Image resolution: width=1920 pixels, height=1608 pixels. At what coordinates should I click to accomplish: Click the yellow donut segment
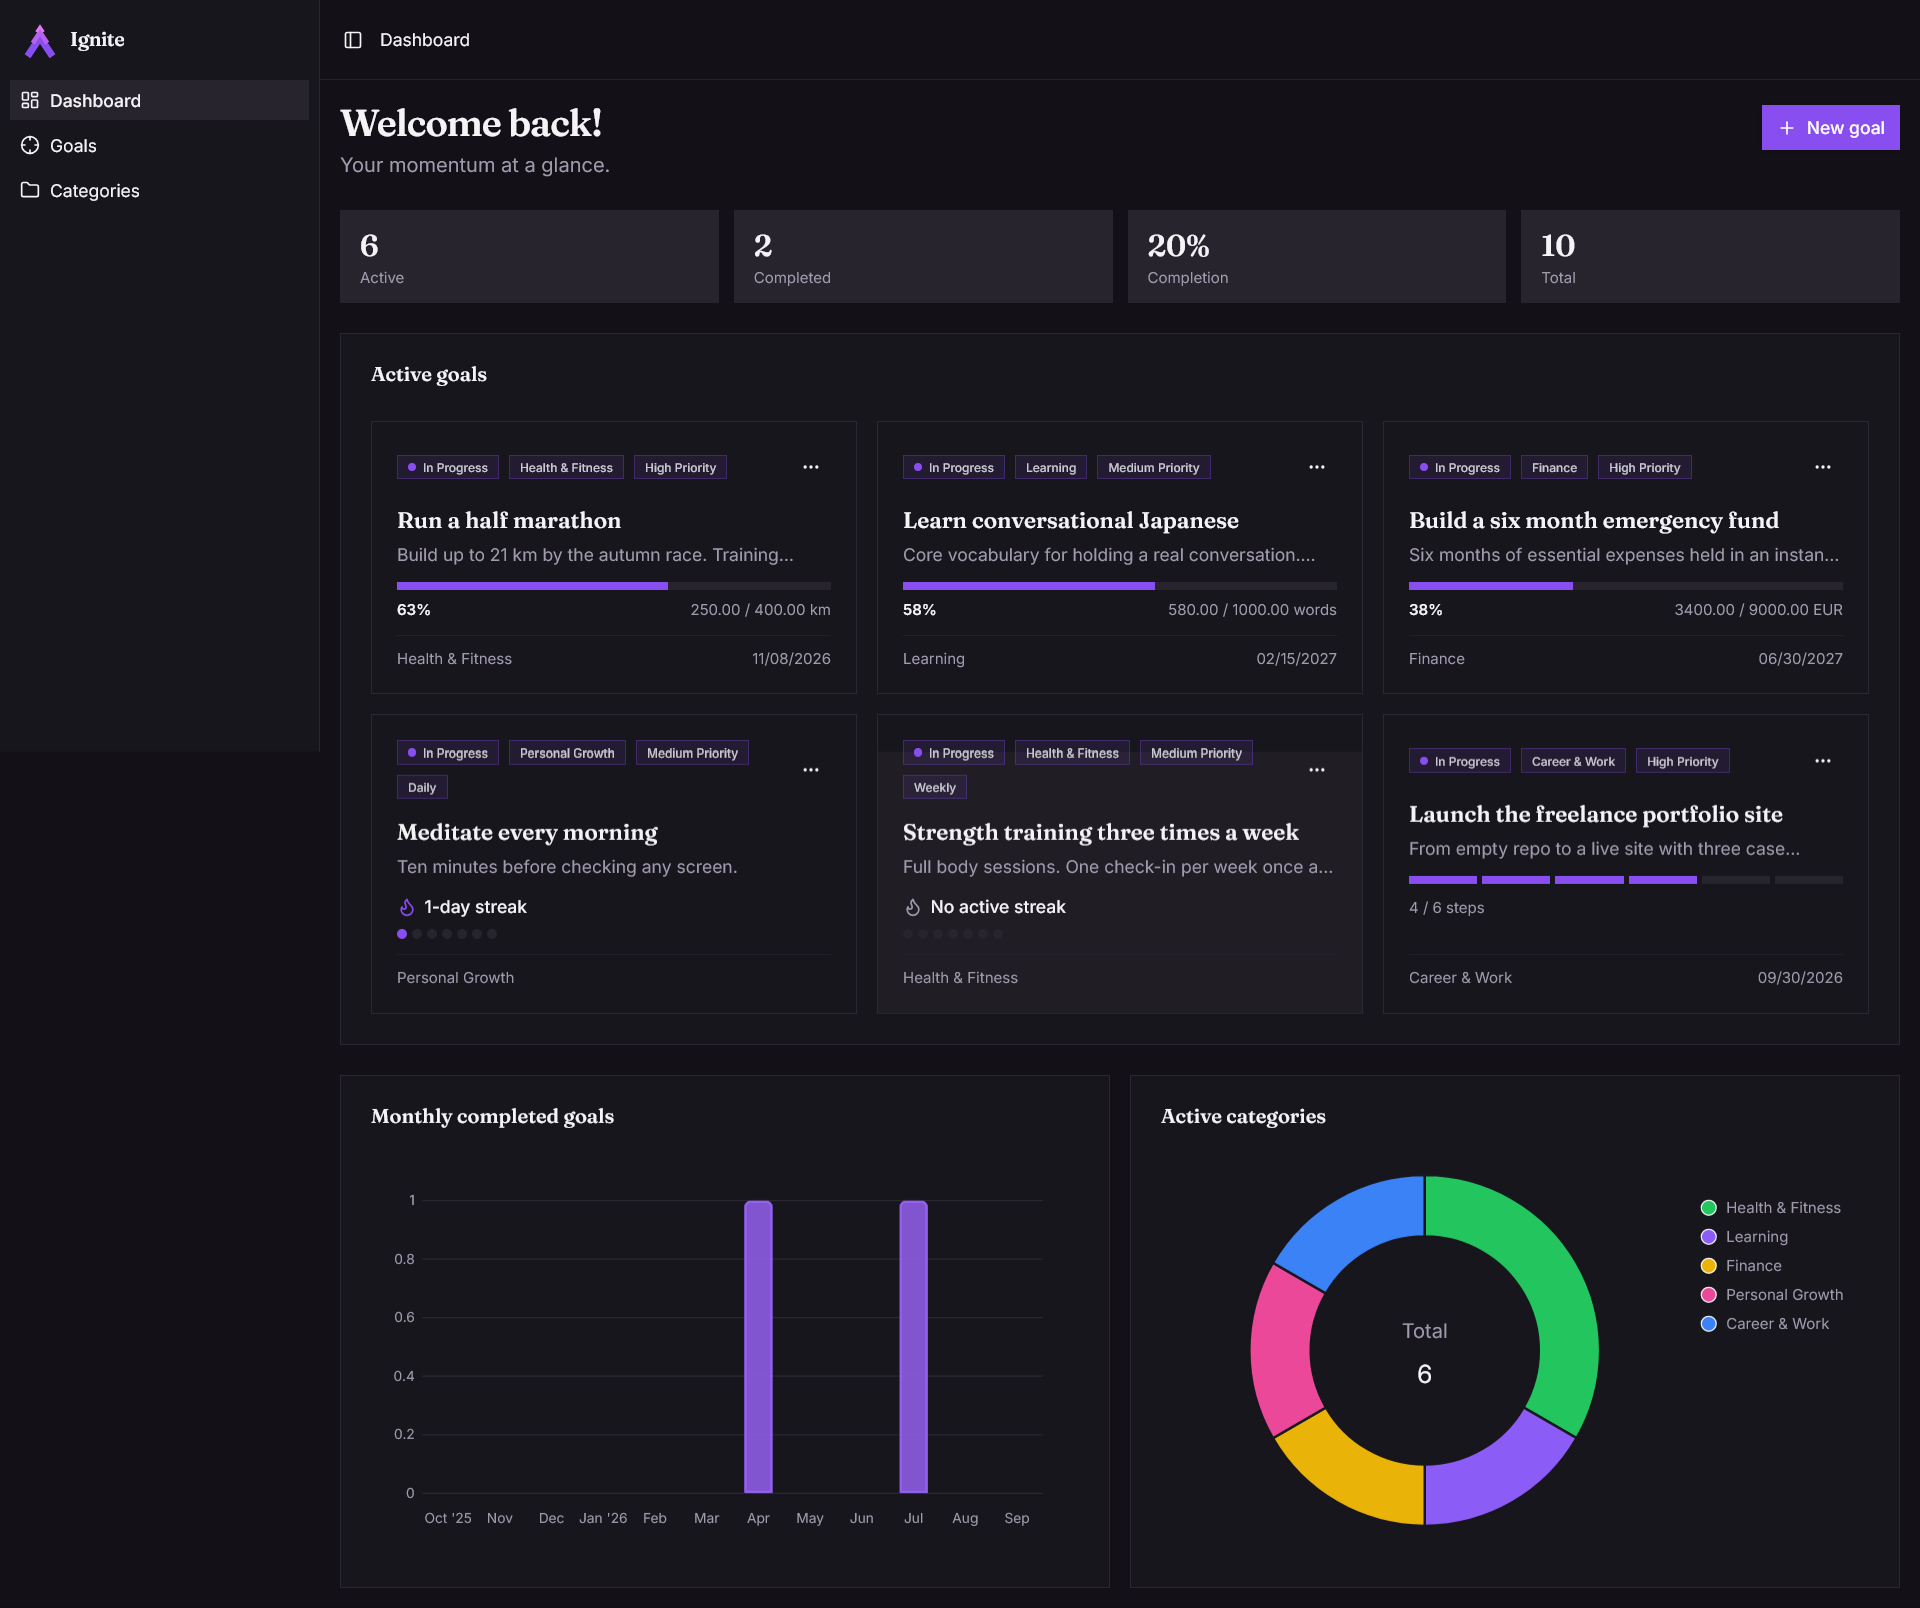point(1354,1474)
